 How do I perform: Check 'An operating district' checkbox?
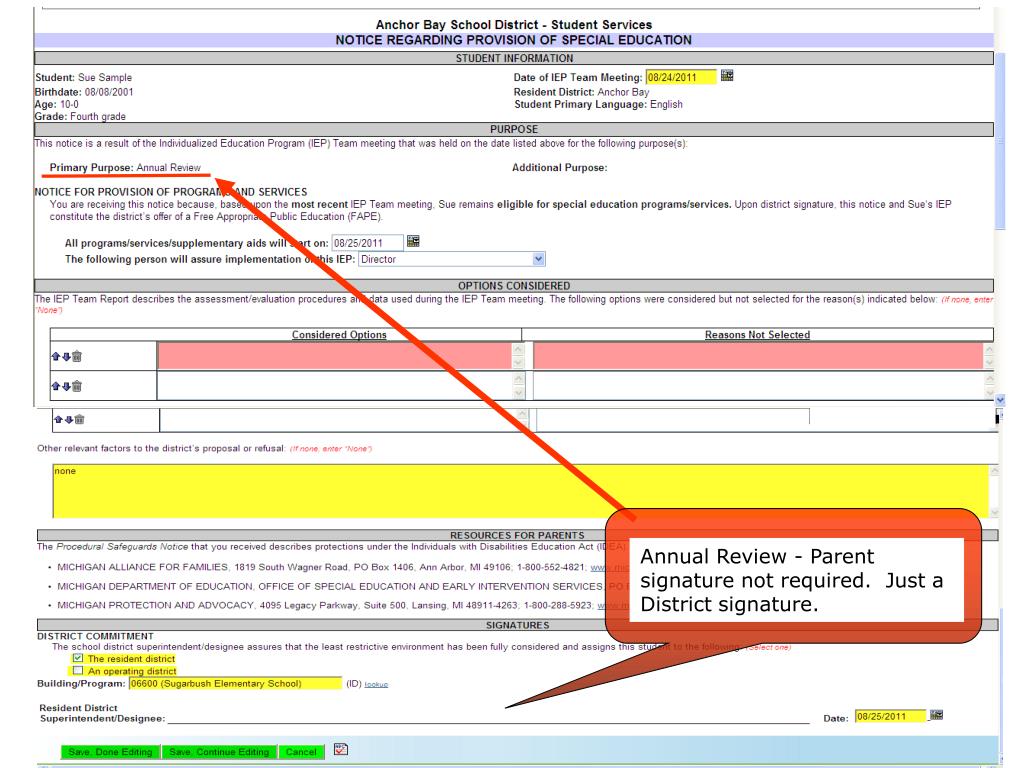[x=78, y=671]
